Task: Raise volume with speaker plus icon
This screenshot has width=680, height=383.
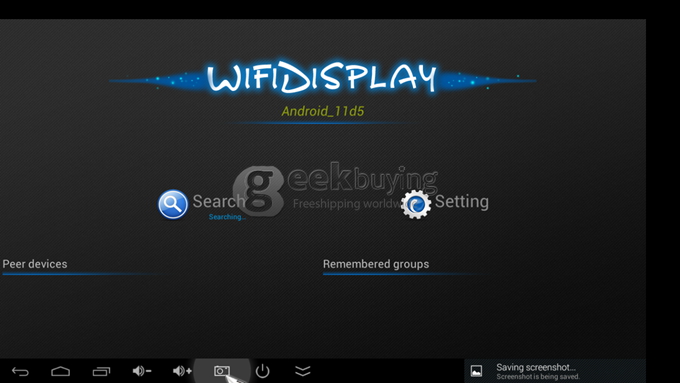Action: click(x=182, y=371)
